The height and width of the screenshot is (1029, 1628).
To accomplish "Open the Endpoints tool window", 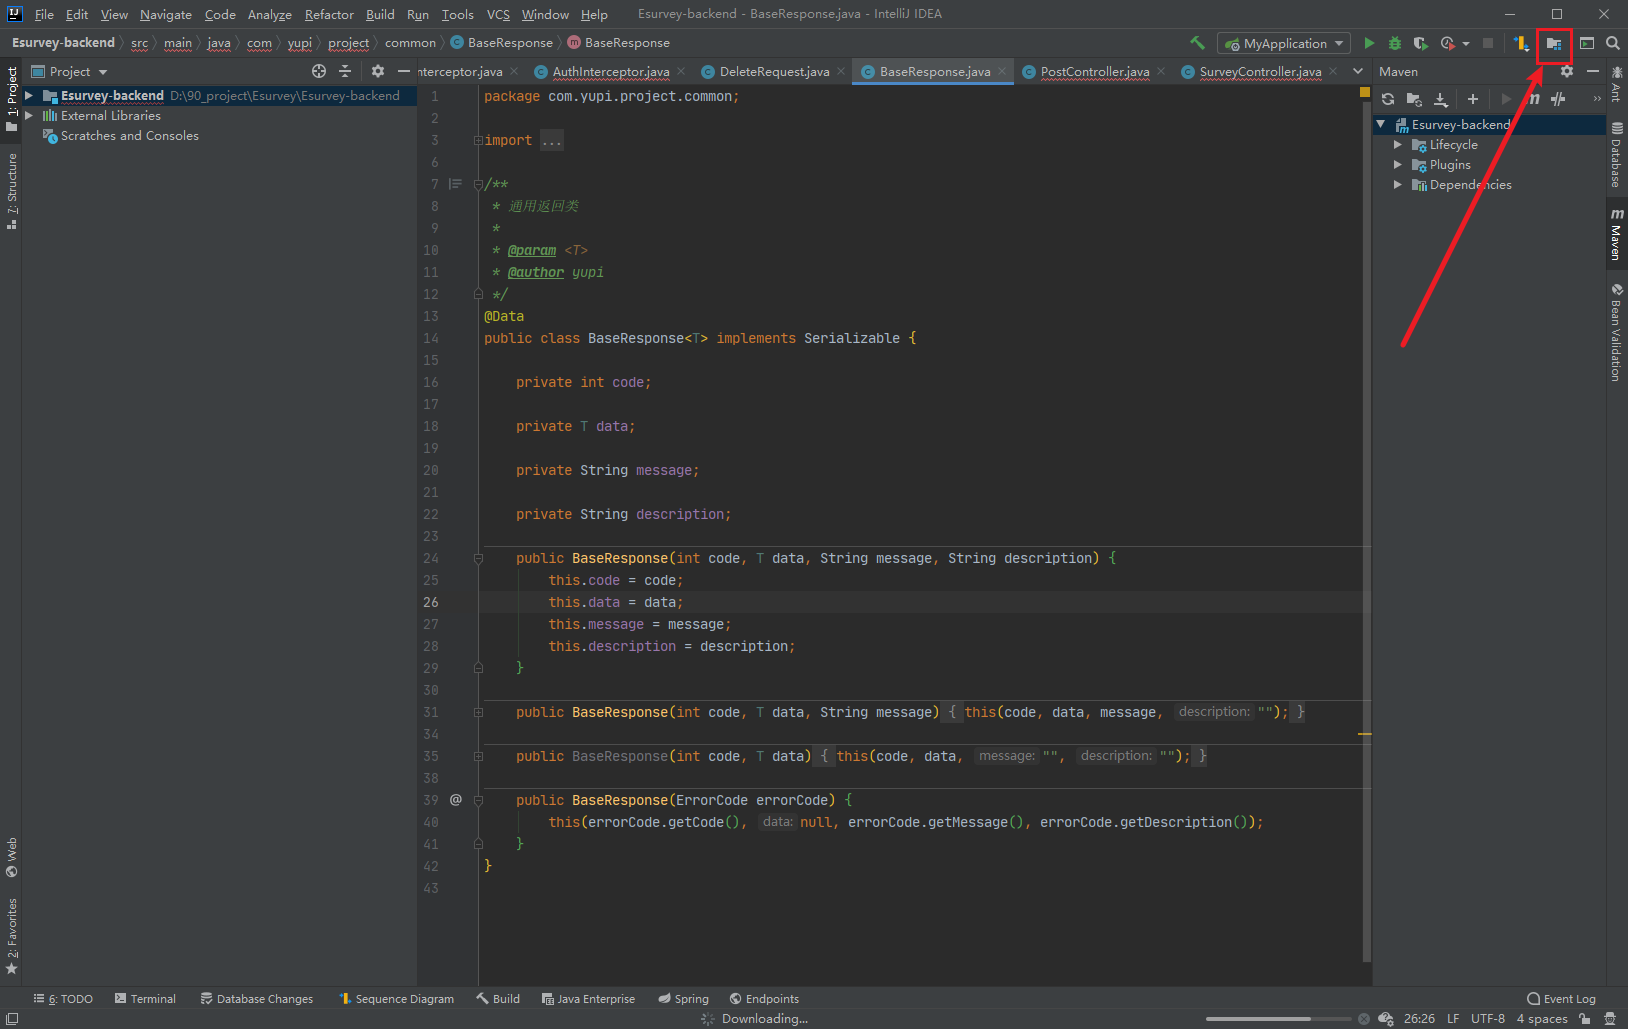I will [x=764, y=999].
